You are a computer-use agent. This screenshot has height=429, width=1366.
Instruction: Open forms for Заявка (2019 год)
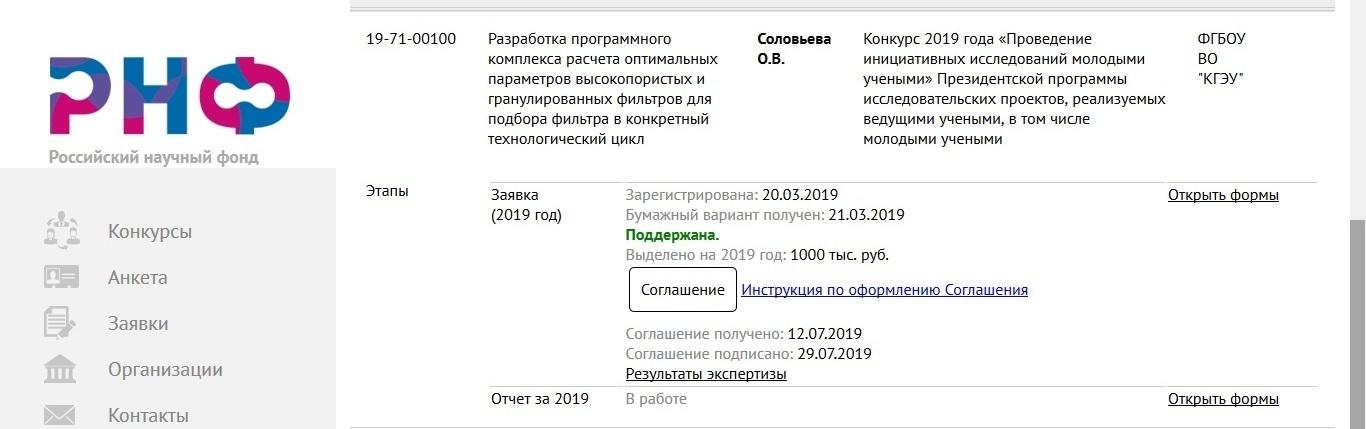click(x=1223, y=195)
